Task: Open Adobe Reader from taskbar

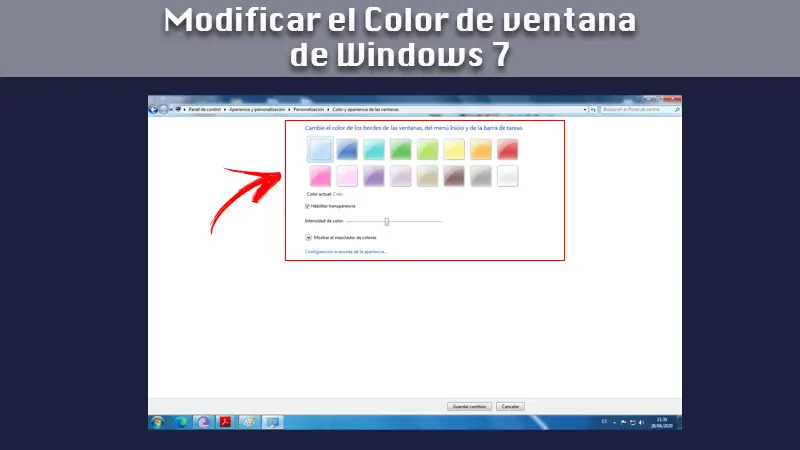Action: point(225,422)
